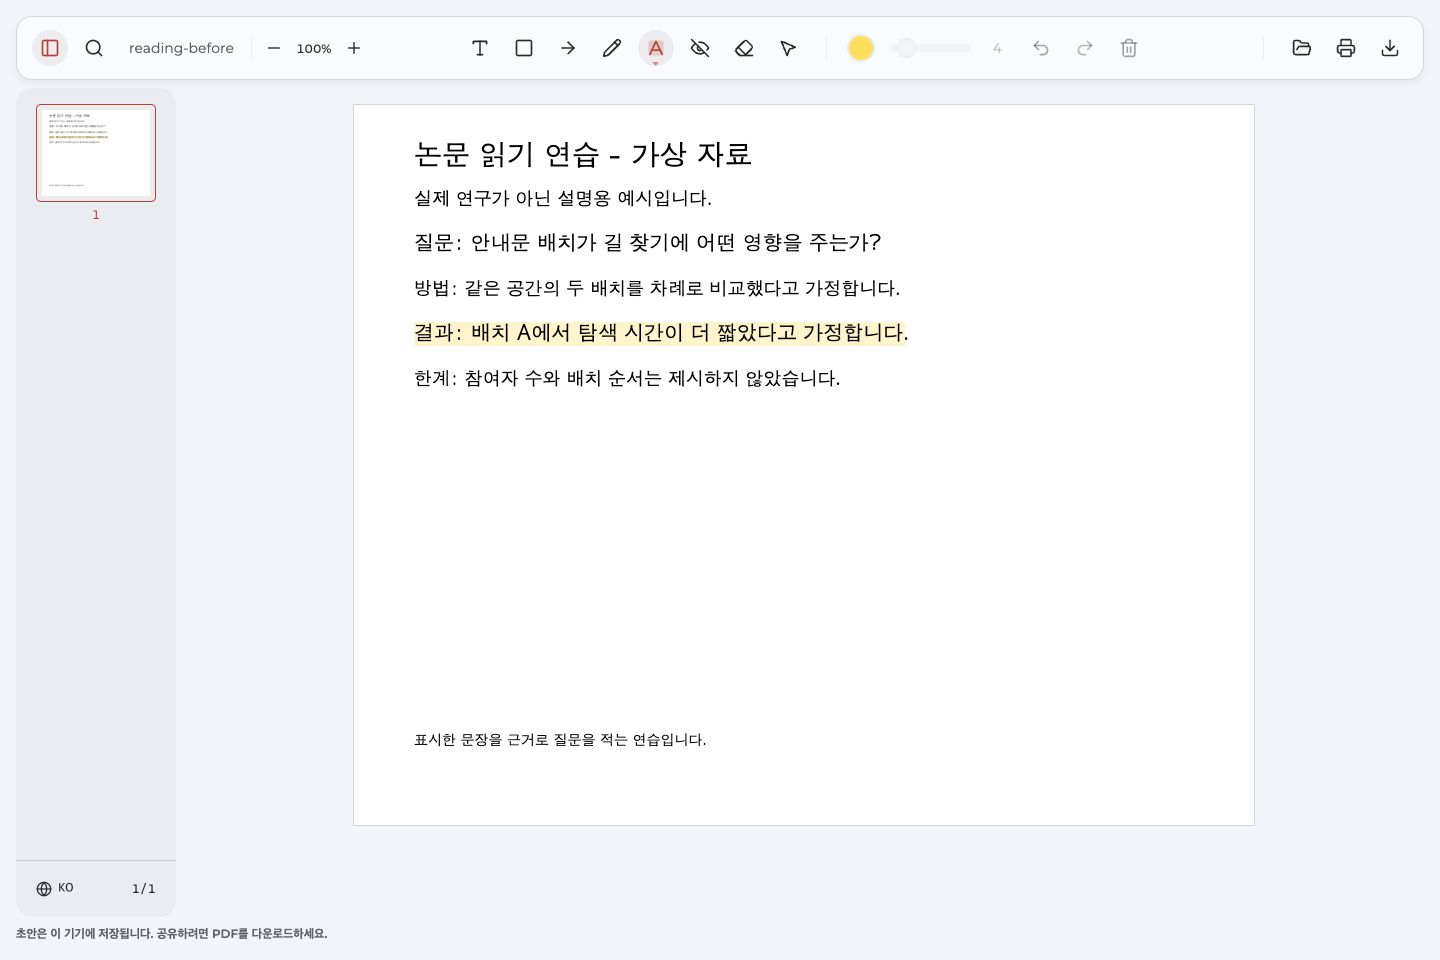The width and height of the screenshot is (1440, 960).
Task: Click the reading-before file name
Action: 181,48
